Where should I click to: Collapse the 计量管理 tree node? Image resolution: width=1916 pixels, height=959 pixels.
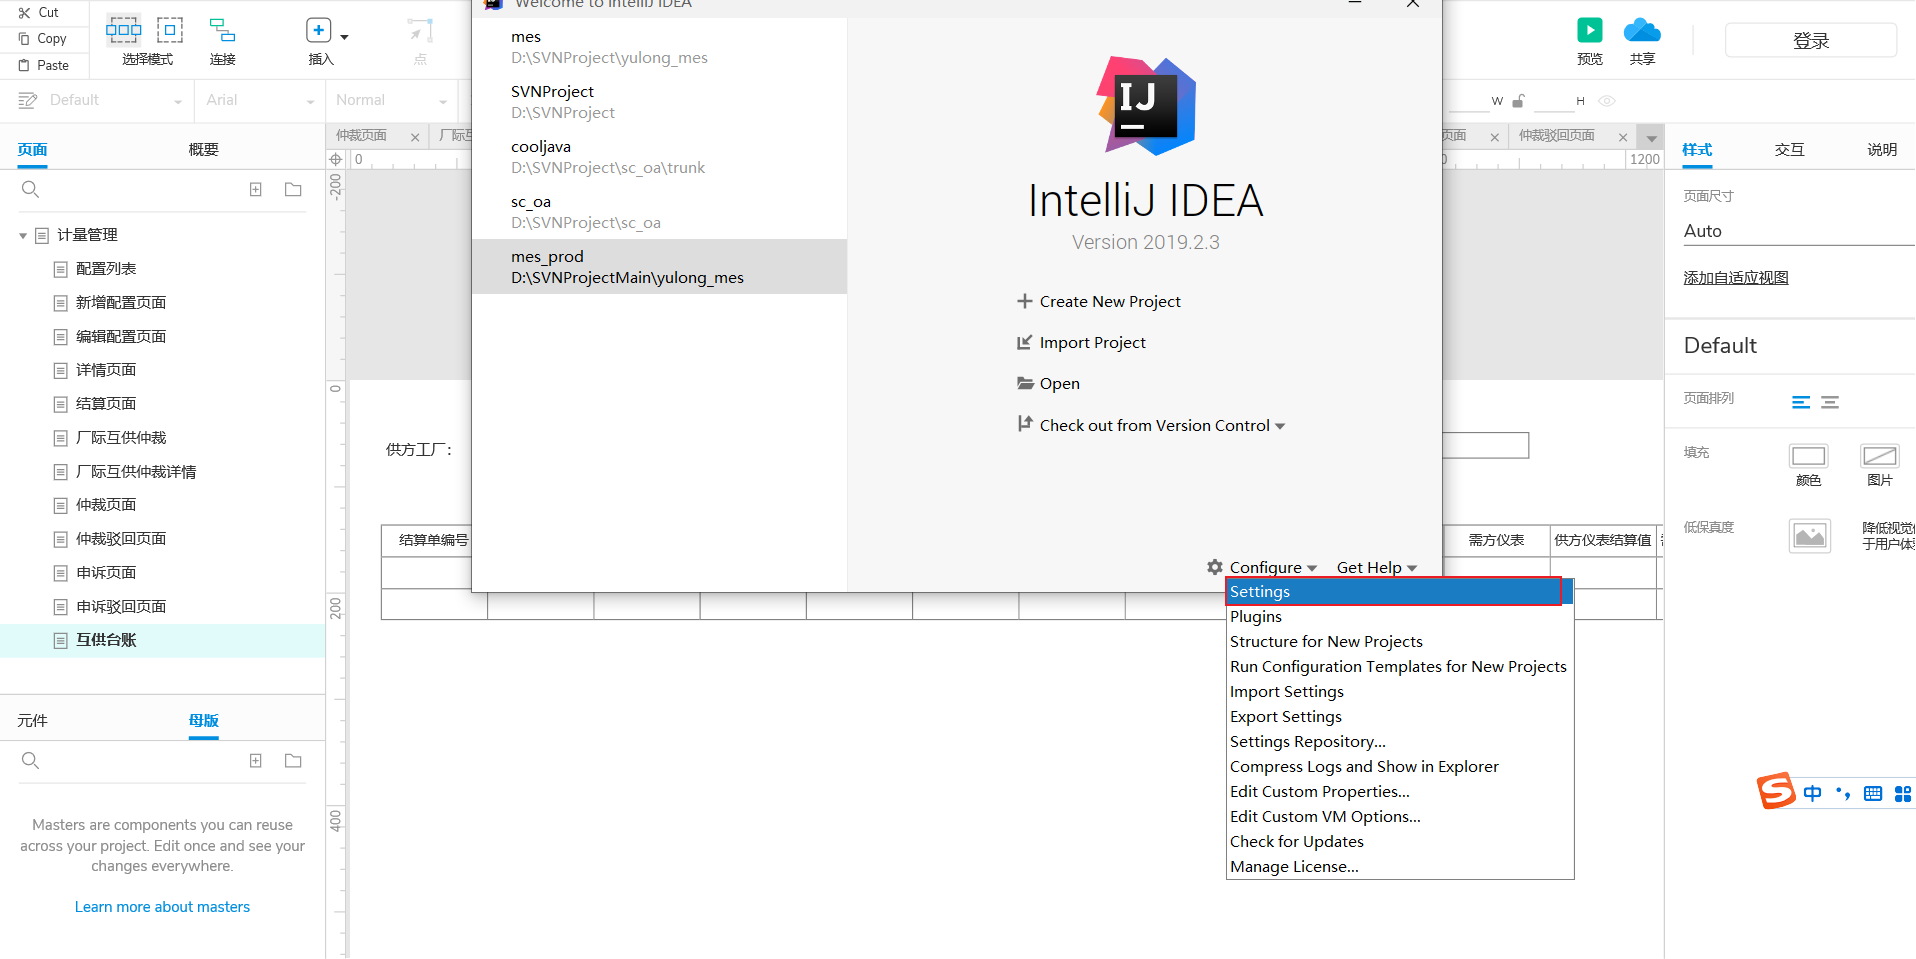[23, 236]
